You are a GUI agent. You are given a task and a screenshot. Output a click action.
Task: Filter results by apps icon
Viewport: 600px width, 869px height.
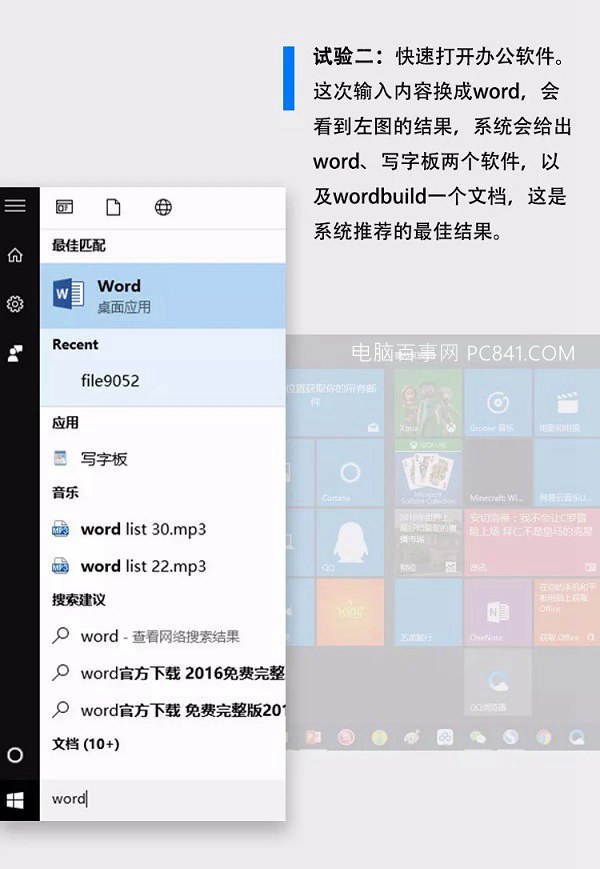coord(65,207)
